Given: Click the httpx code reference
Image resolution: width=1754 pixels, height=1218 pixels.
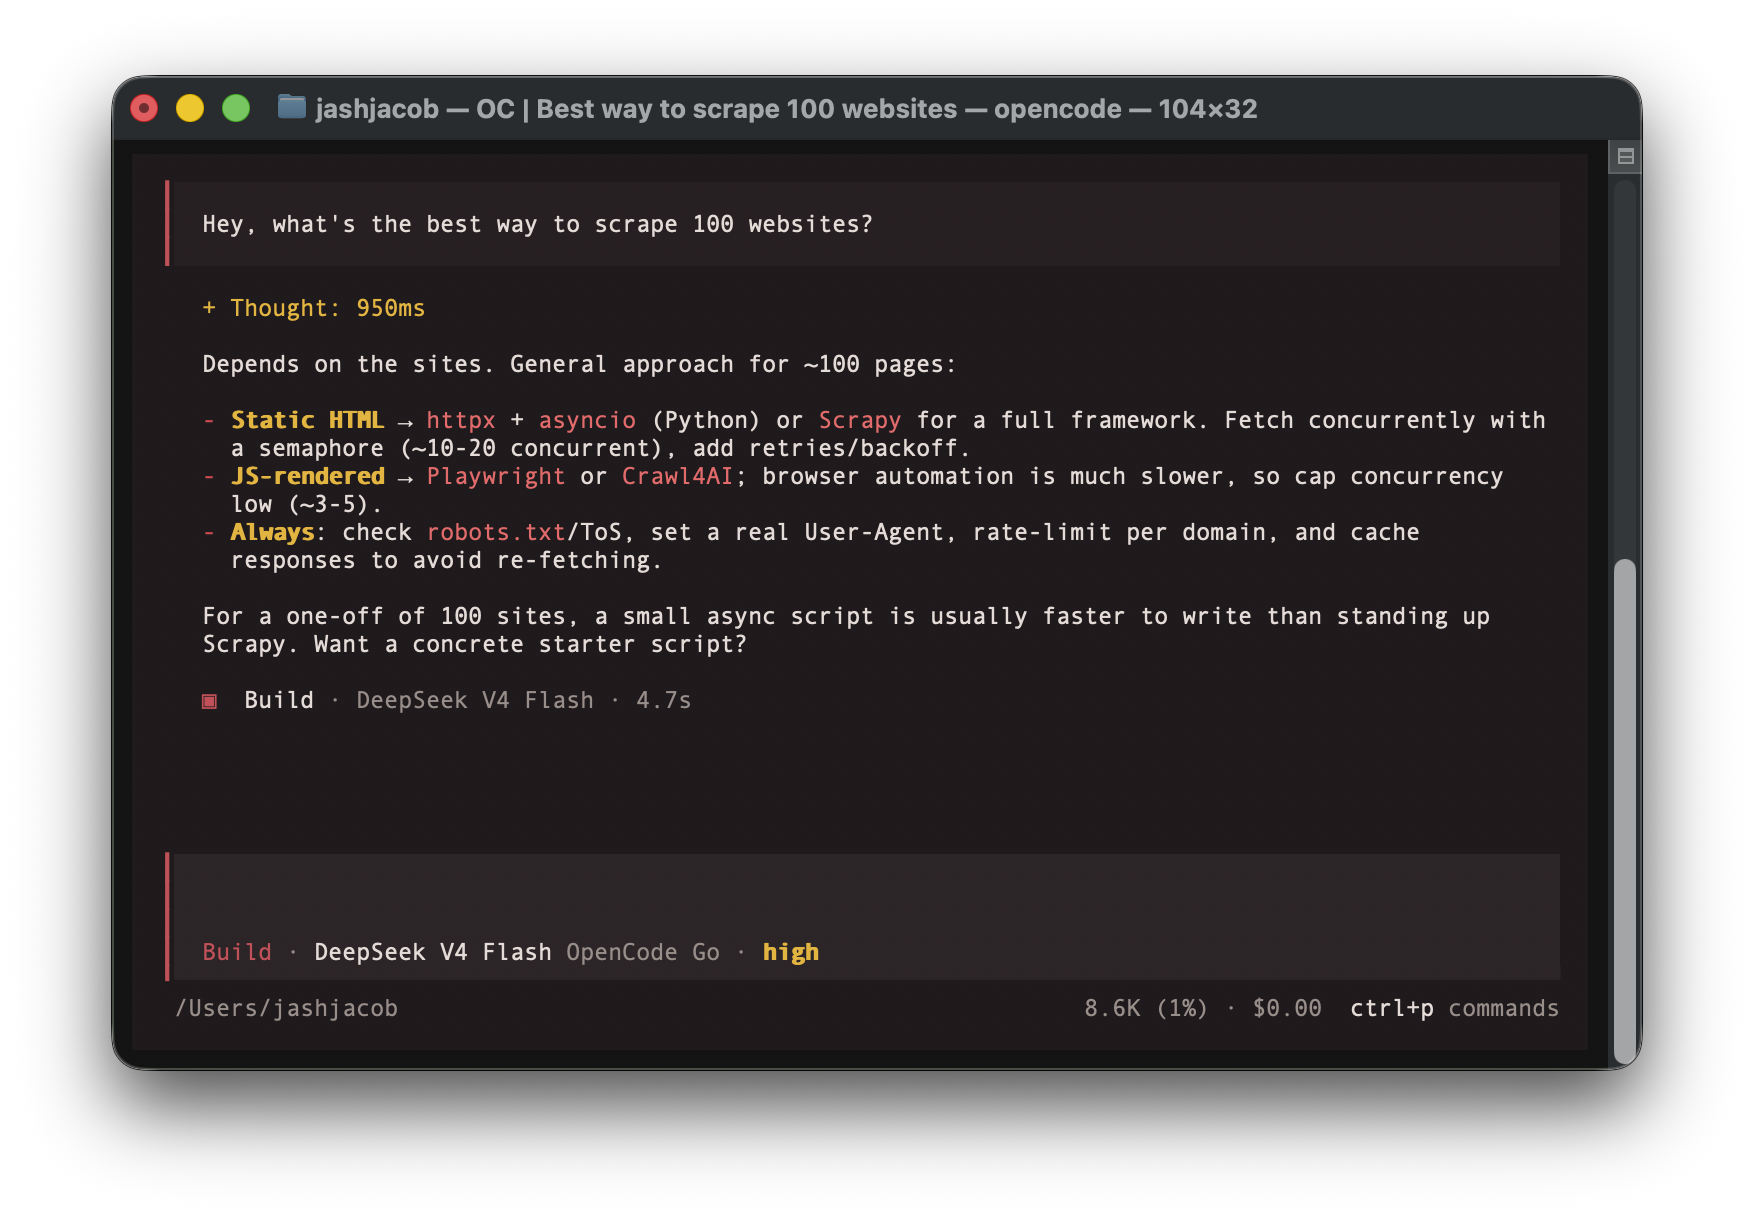Looking at the screenshot, I should tap(460, 420).
